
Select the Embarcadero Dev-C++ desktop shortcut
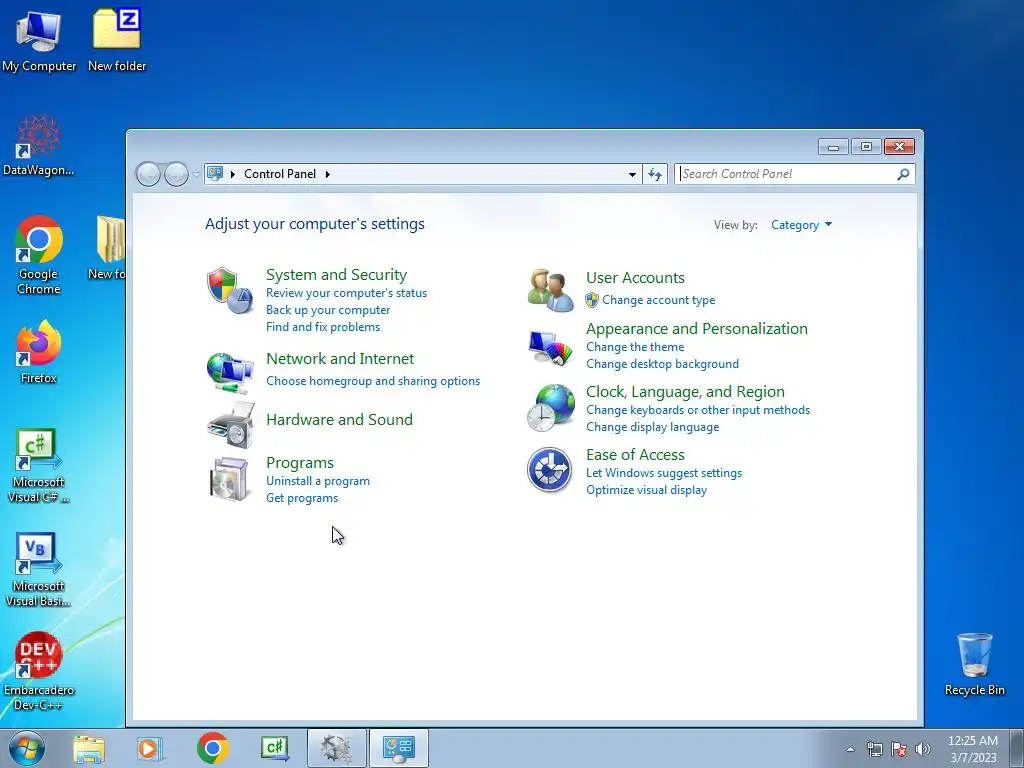click(x=39, y=671)
